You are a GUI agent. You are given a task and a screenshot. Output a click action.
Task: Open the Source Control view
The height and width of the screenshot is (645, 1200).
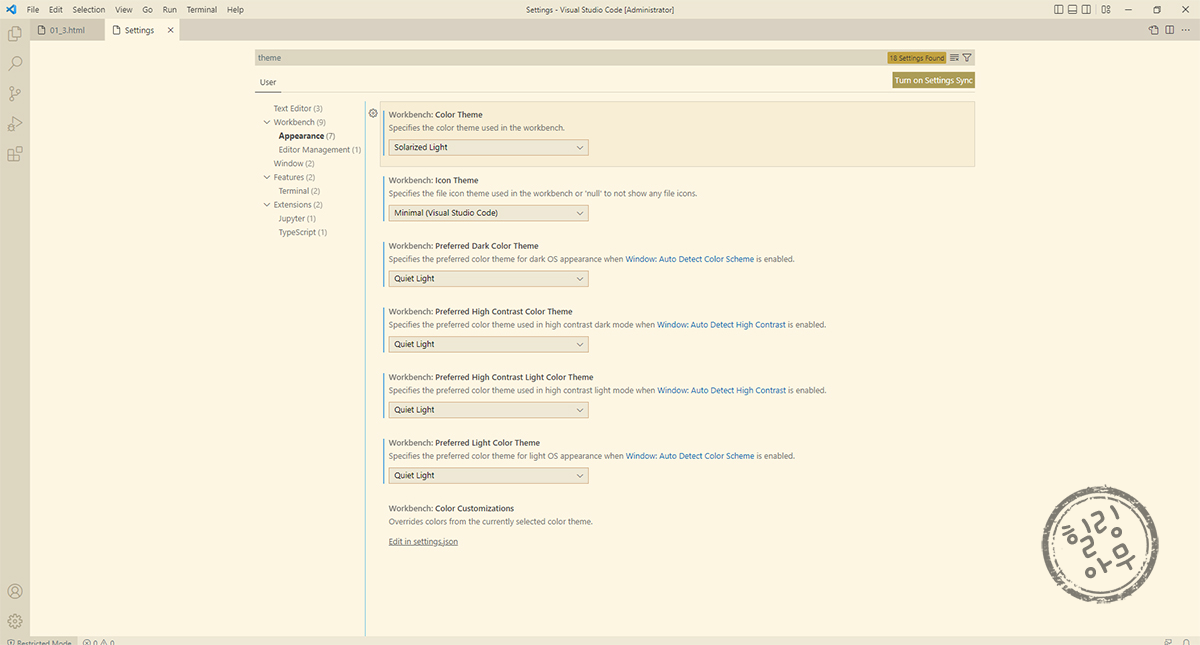[x=15, y=94]
